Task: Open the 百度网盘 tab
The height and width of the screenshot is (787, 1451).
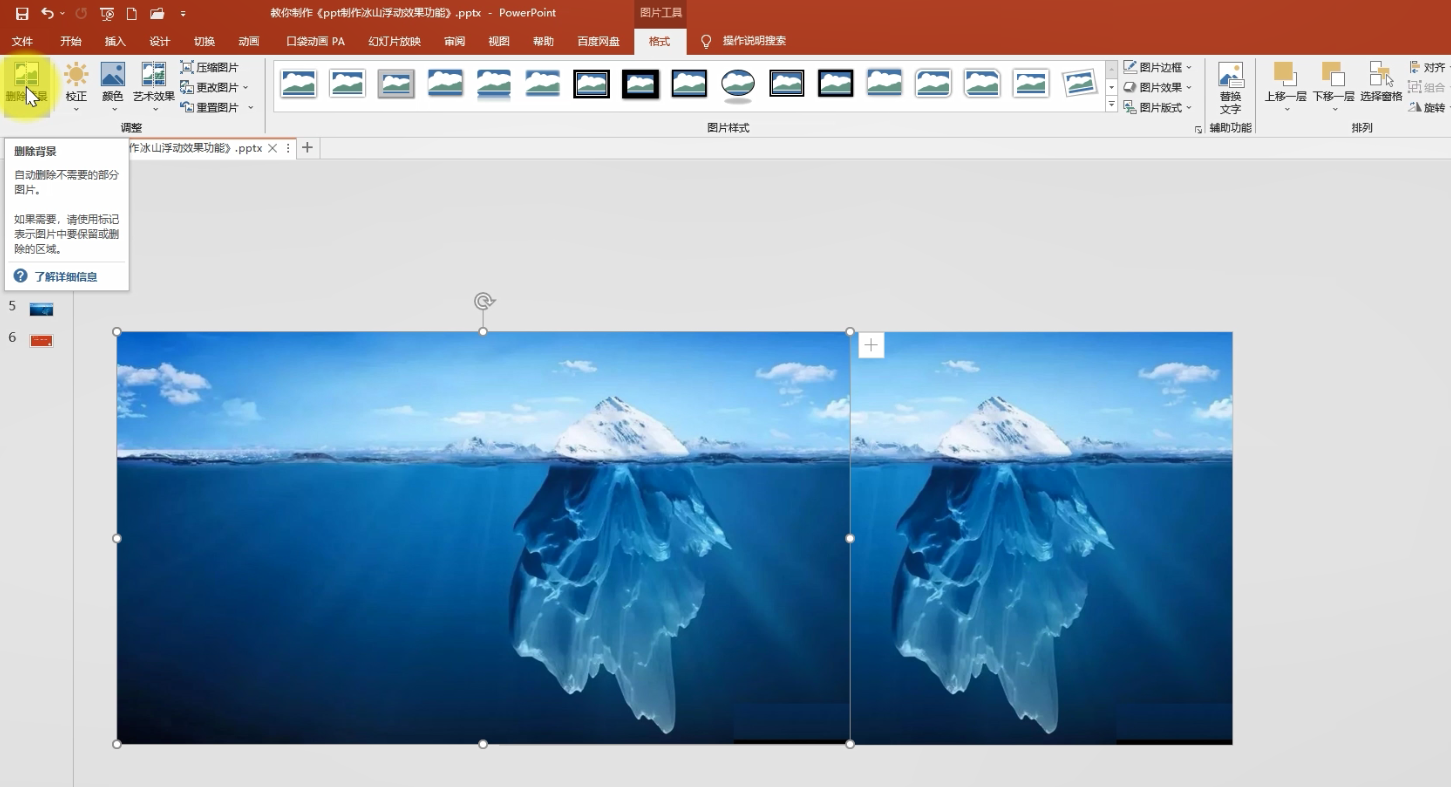Action: [x=598, y=41]
